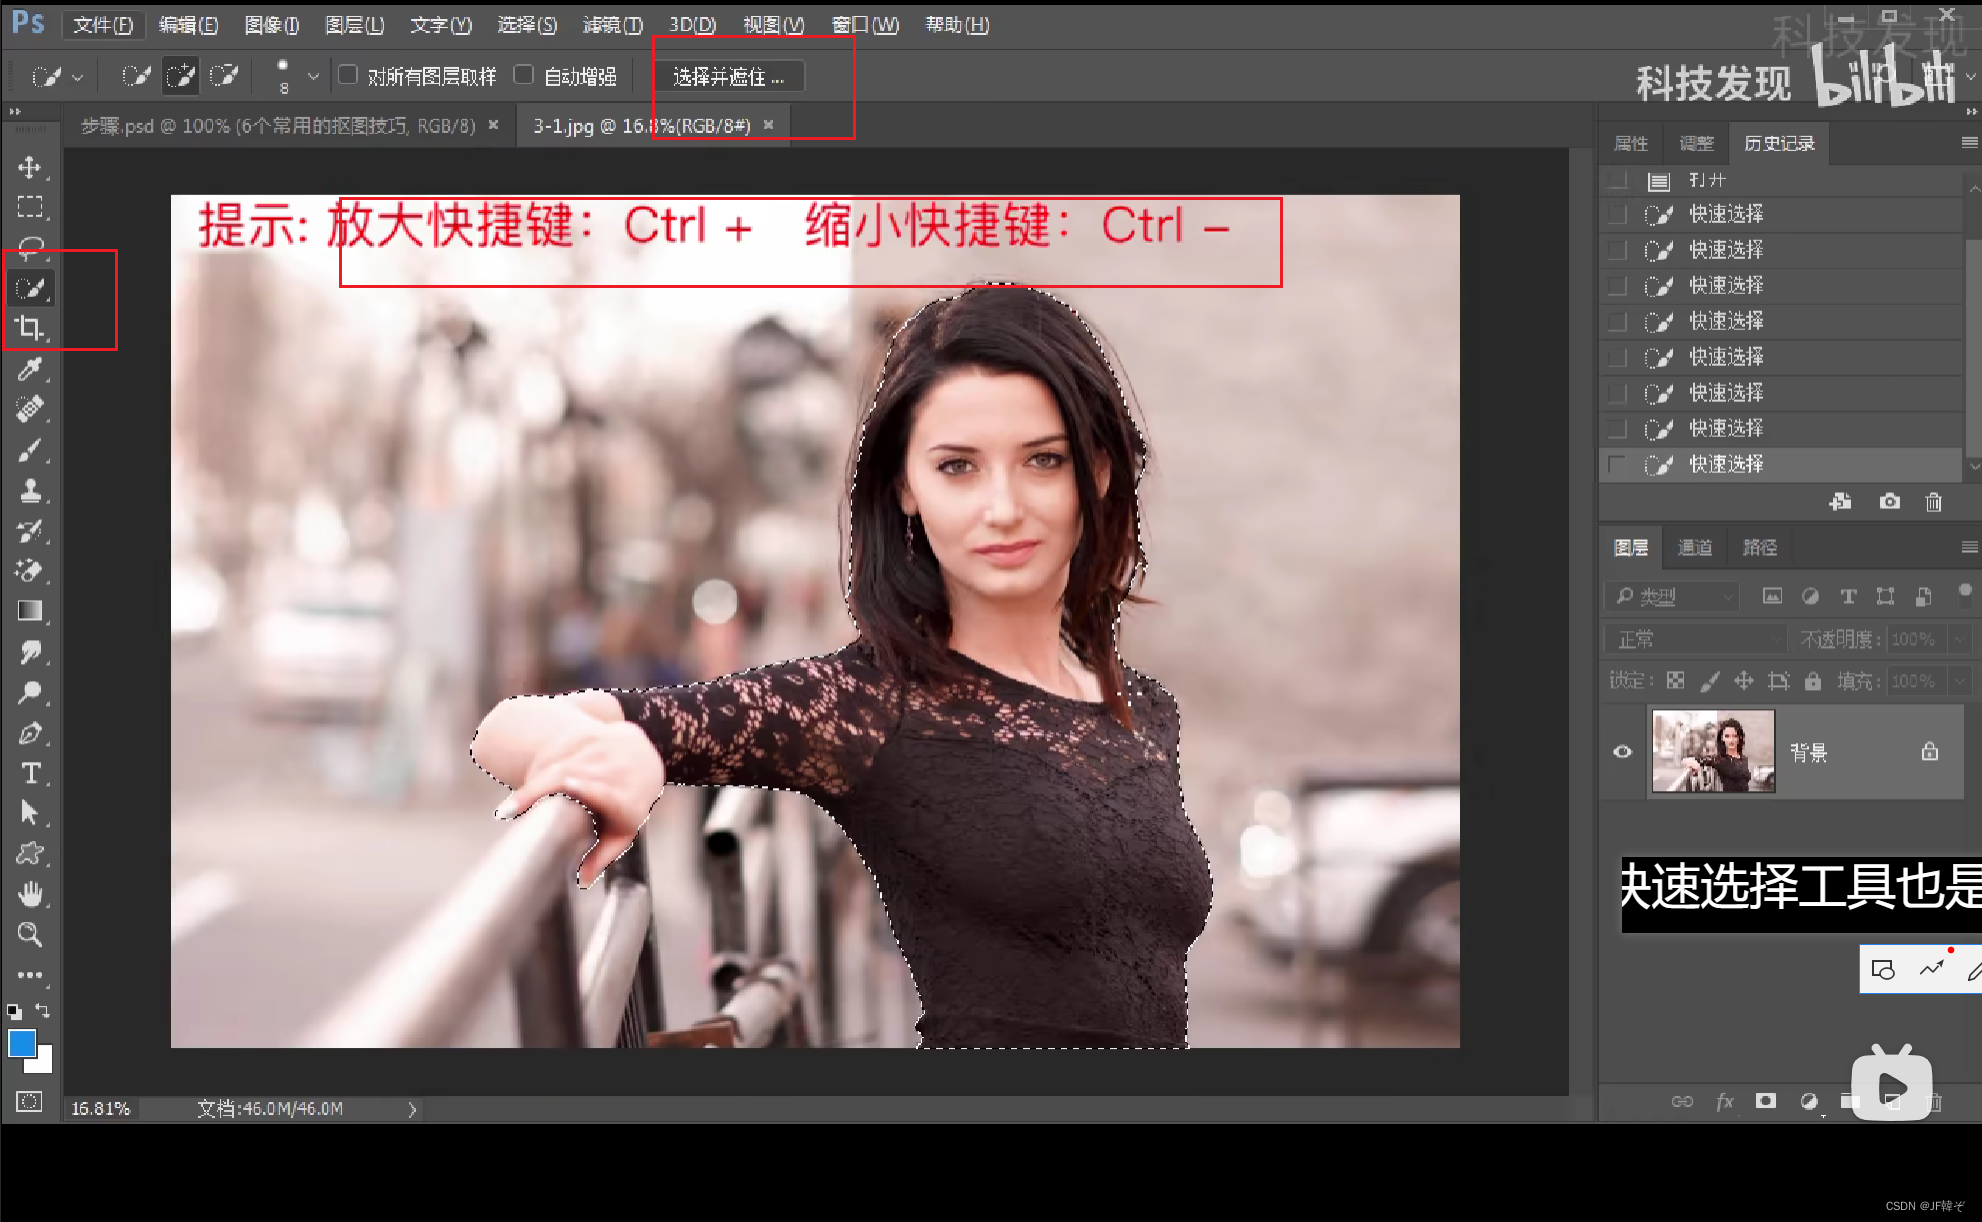Hide the 背景 layer with eye icon
Viewport: 1982px width, 1222px height.
pos(1622,752)
